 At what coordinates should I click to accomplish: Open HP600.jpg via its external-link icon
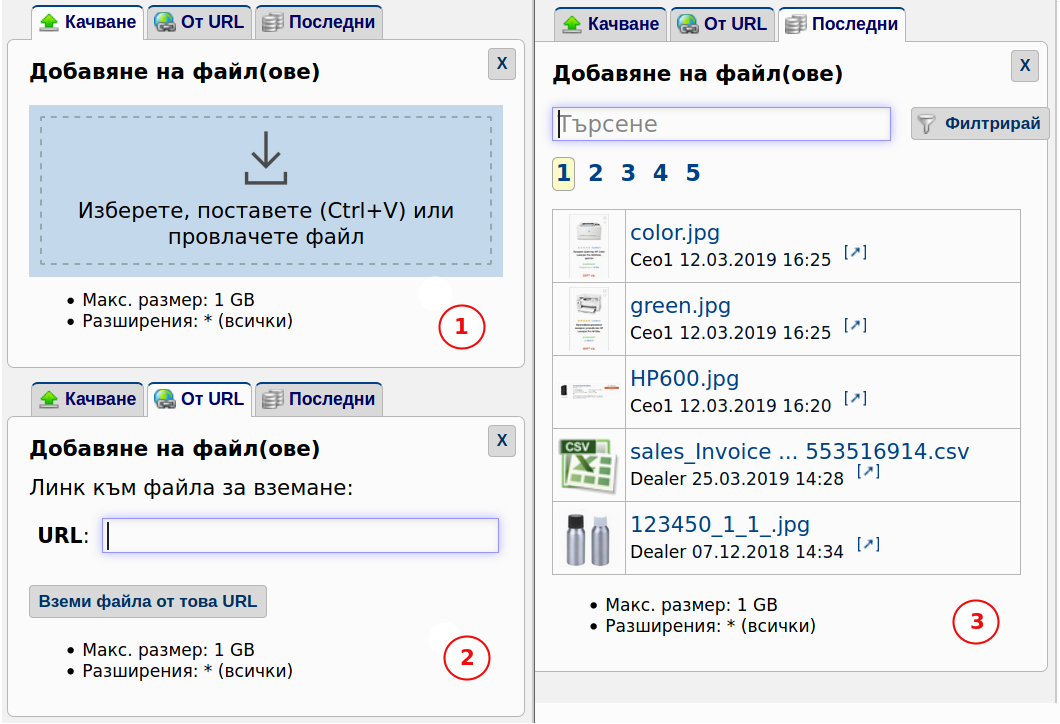coord(855,398)
